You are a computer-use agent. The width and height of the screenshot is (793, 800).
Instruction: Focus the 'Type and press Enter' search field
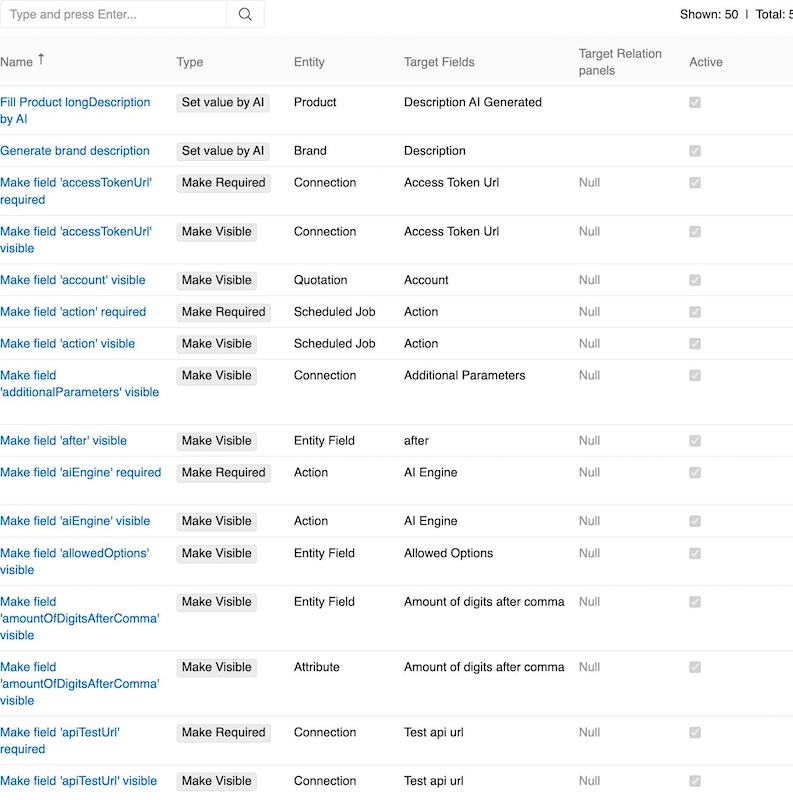113,14
